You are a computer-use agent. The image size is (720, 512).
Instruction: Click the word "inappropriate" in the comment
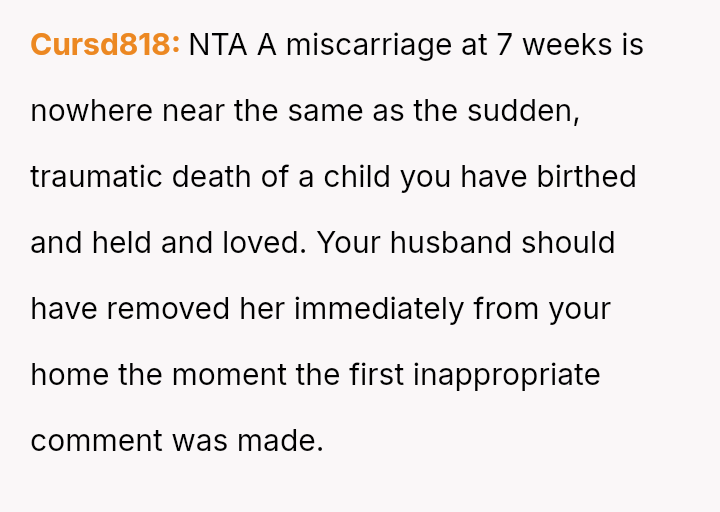507,375
